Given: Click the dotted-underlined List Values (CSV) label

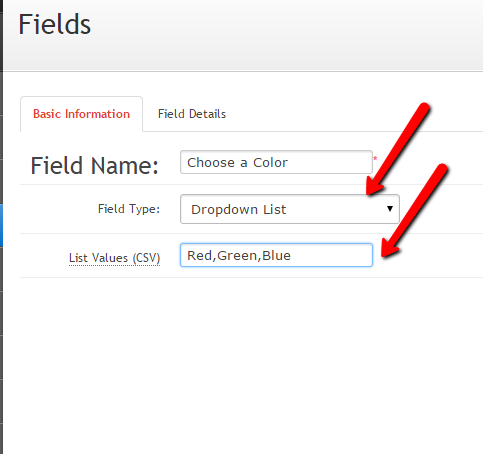Looking at the screenshot, I should pyautogui.click(x=114, y=258).
